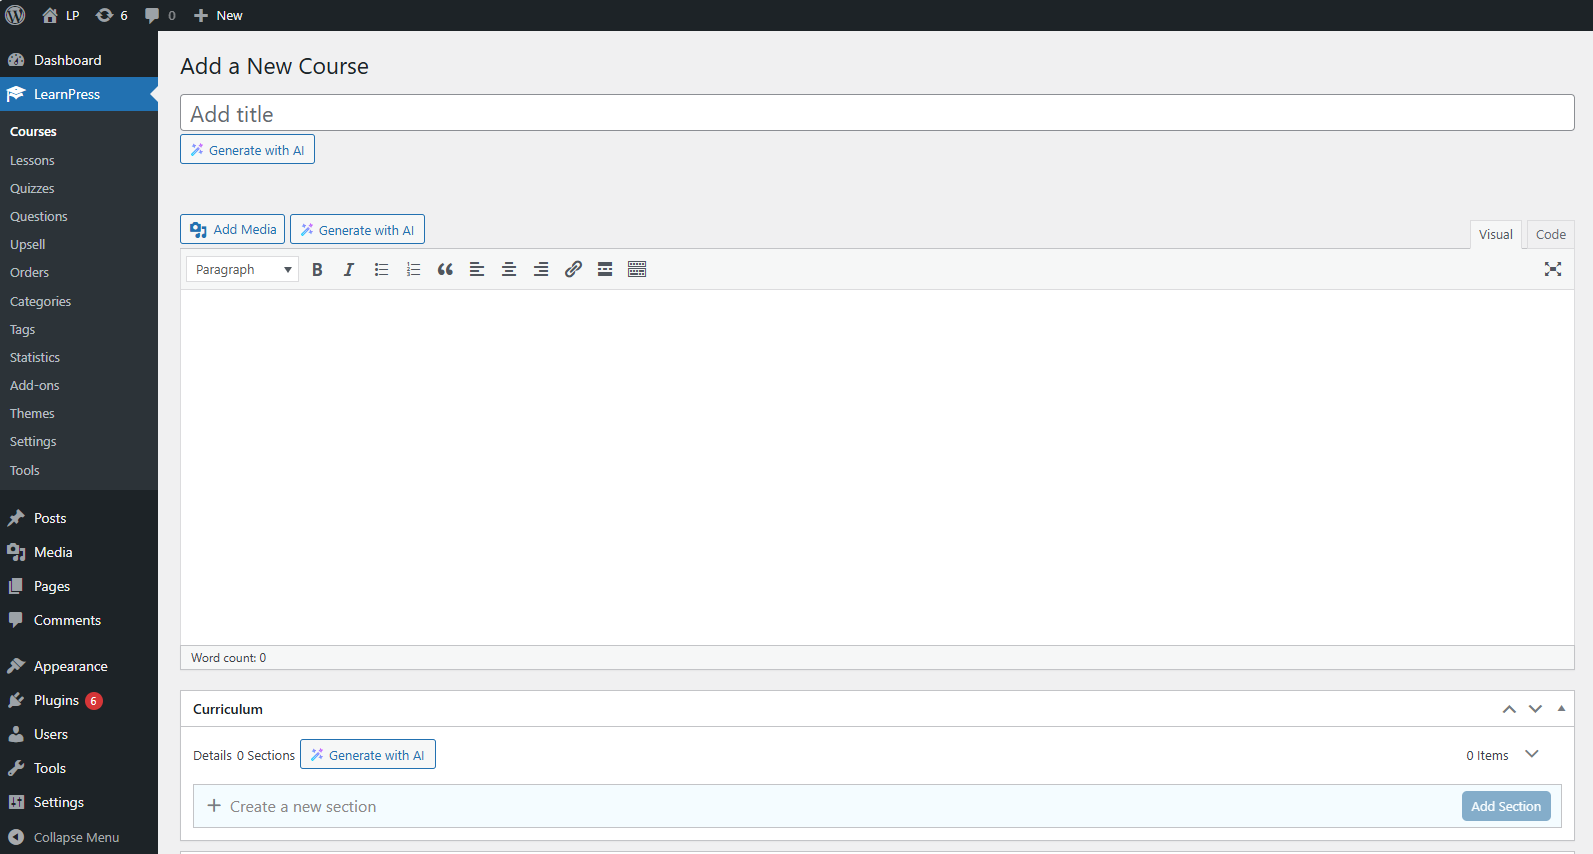Image resolution: width=1593 pixels, height=854 pixels.
Task: Move the Curriculum panel down
Action: 1535,709
